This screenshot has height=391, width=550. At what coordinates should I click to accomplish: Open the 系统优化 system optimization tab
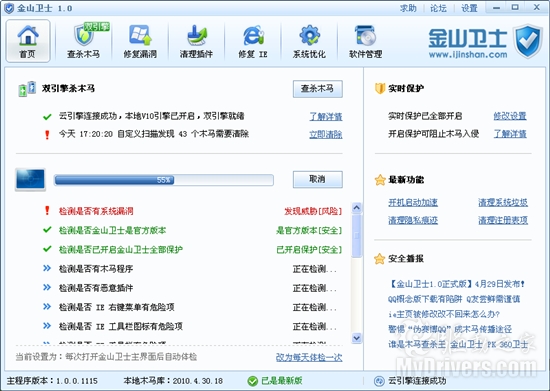(309, 41)
